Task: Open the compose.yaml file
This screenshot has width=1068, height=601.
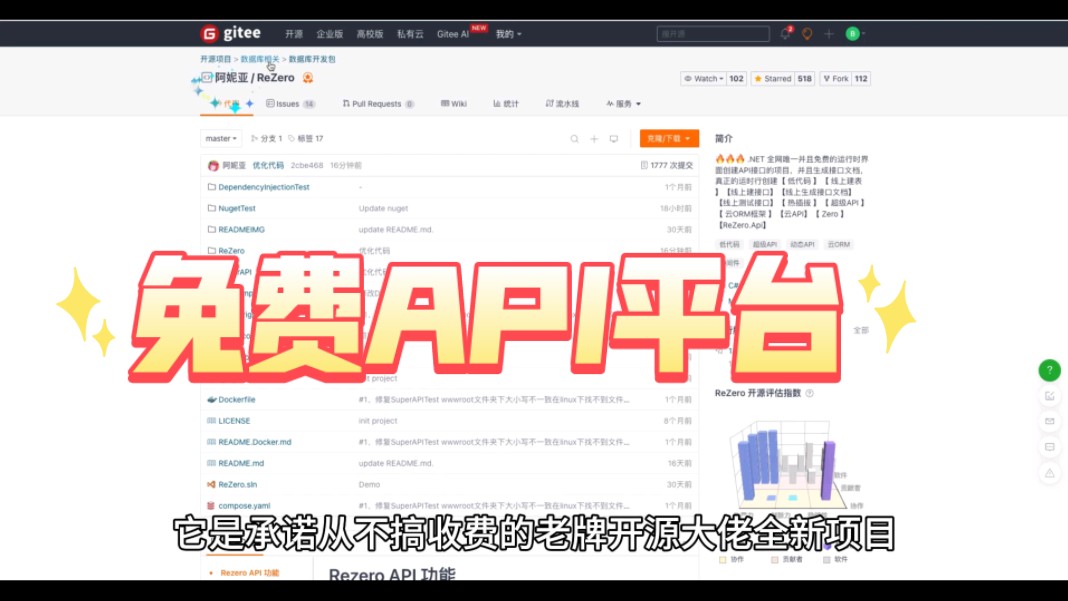Action: 244,506
